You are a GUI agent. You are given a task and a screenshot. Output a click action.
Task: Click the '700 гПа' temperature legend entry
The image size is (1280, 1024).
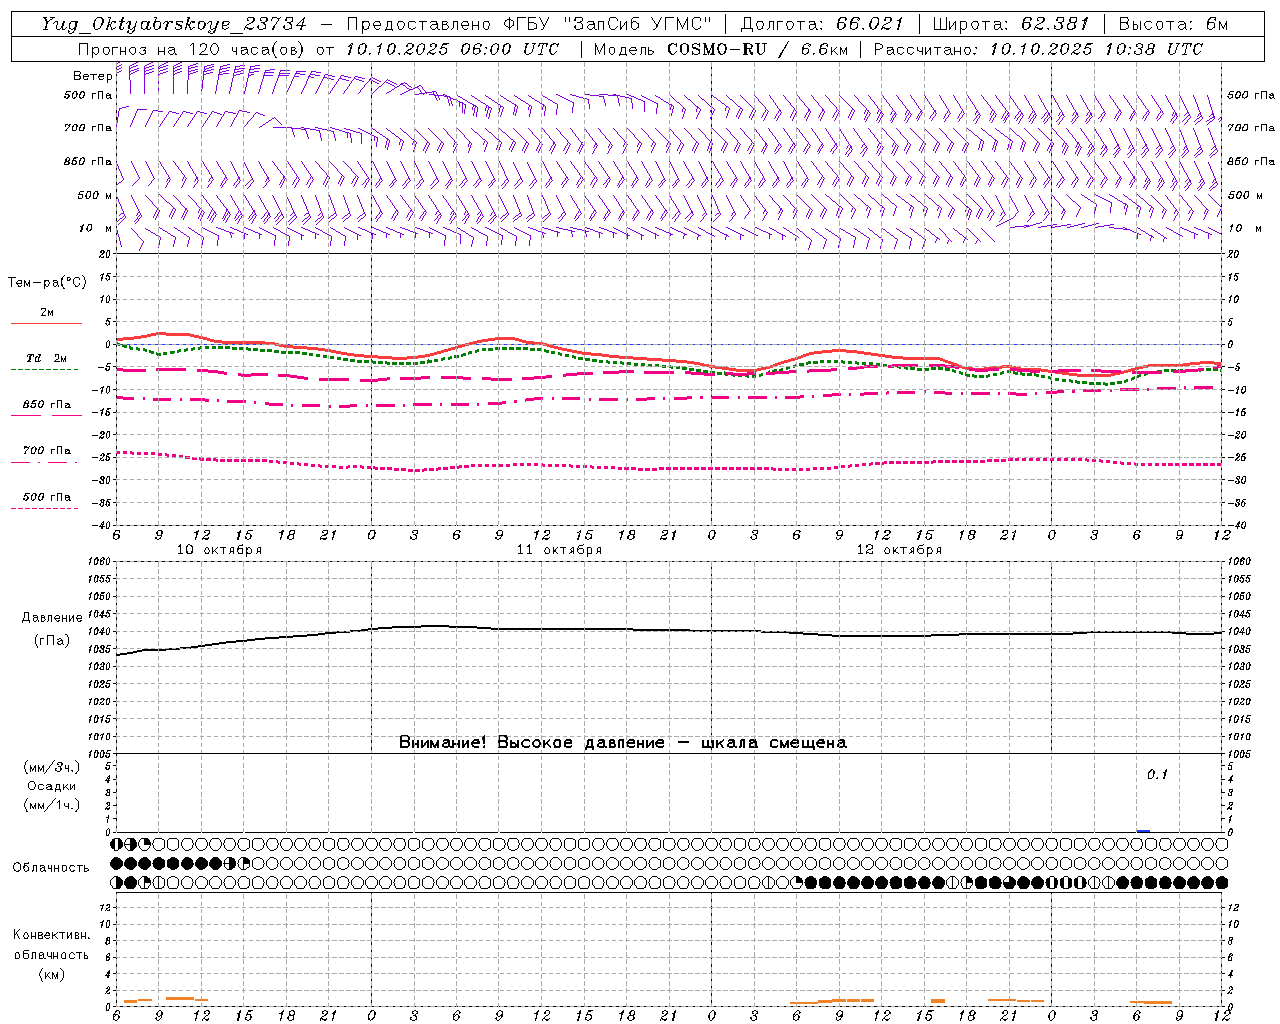47,451
